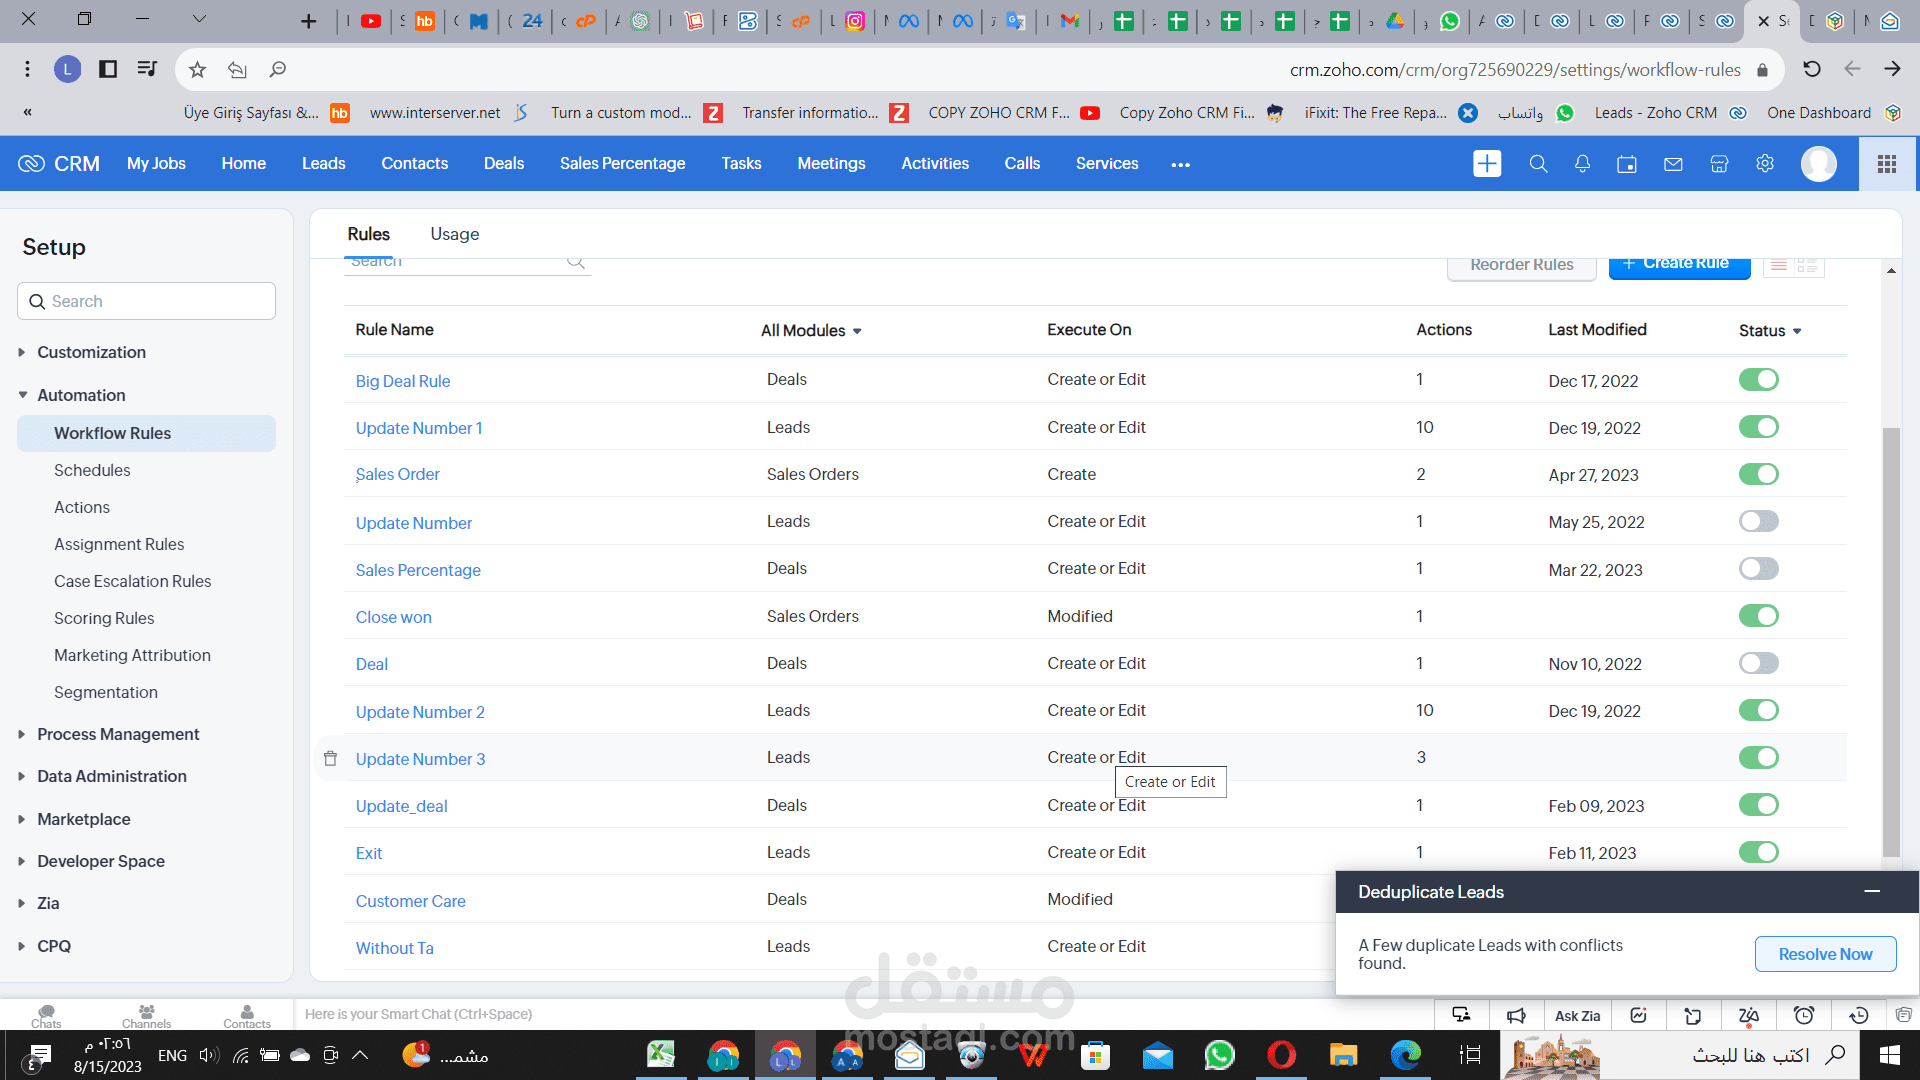Click the setup sidebar Search field
This screenshot has height=1080, width=1920.
click(146, 301)
